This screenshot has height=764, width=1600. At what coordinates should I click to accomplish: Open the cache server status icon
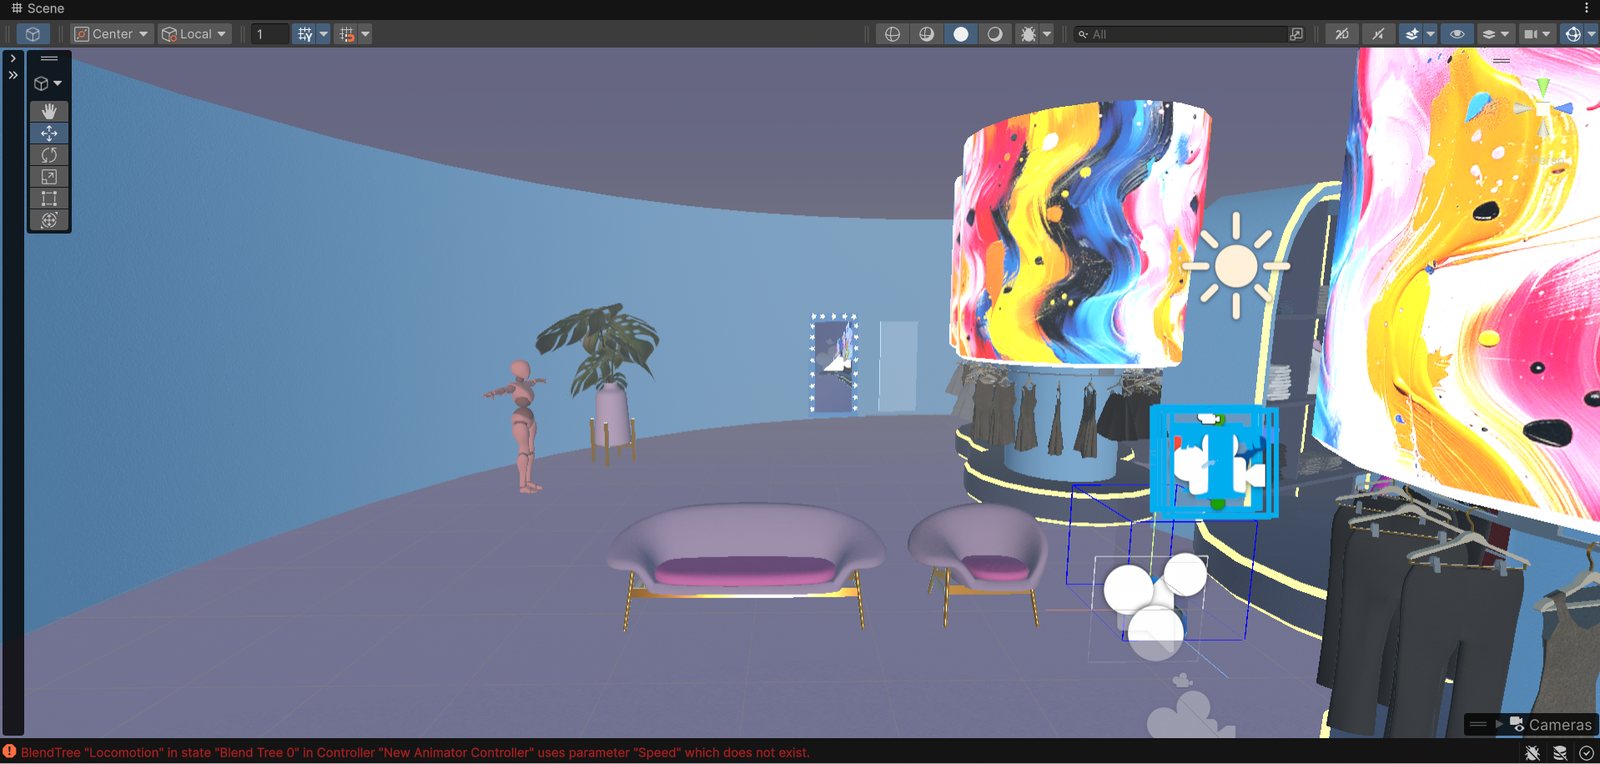1560,753
